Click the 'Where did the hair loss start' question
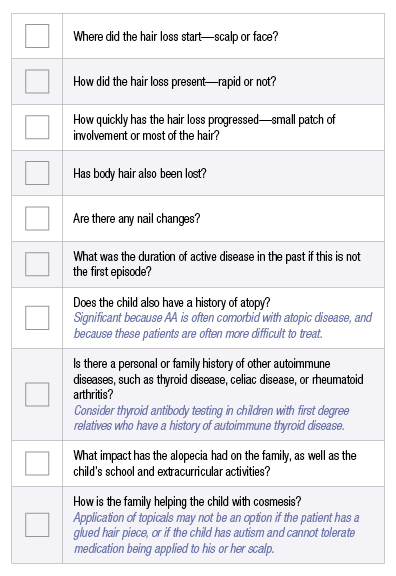The height and width of the screenshot is (576, 396). (176, 36)
